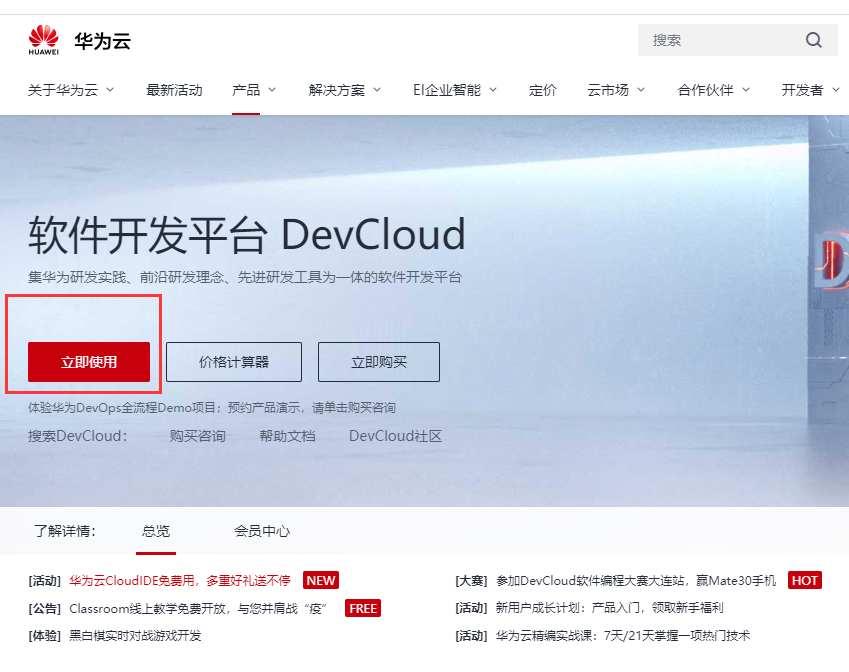The height and width of the screenshot is (672, 849).
Task: Expand the 产品 navigation dropdown
Action: point(253,90)
